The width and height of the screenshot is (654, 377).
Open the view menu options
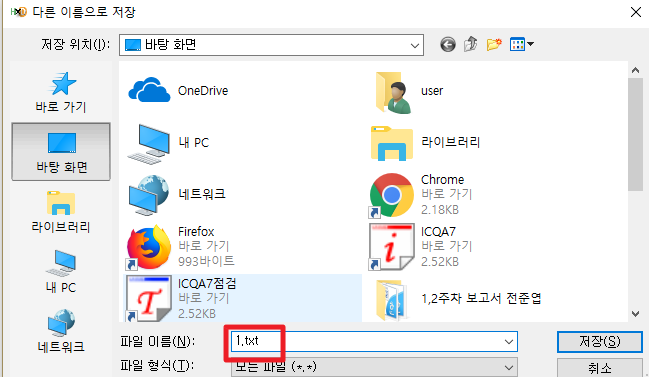coord(521,44)
